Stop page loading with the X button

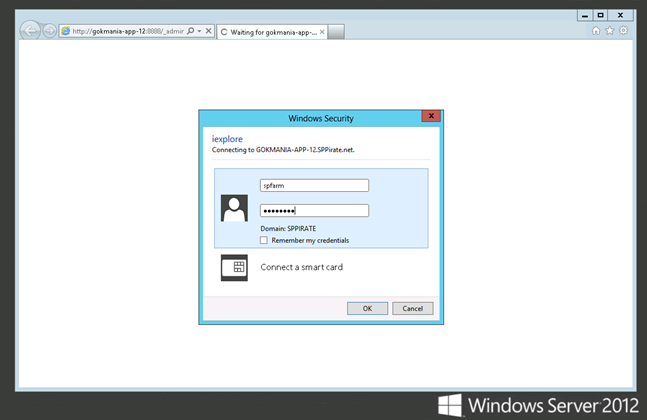click(x=209, y=31)
